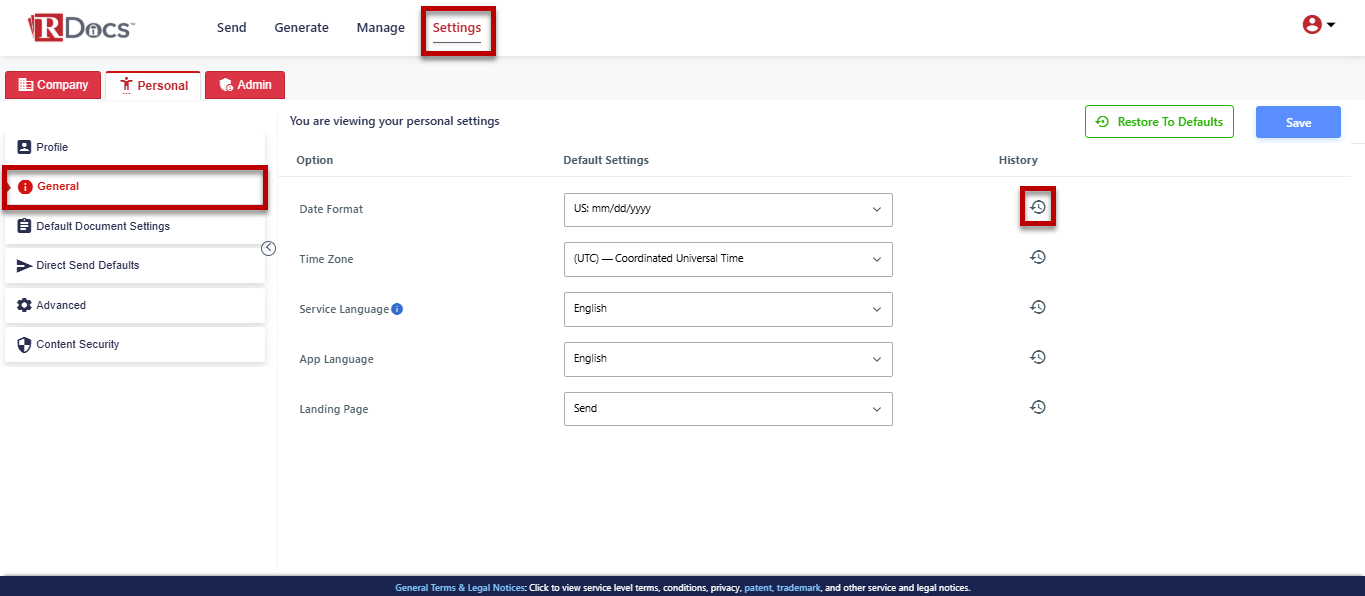Open history for Date Format setting
1365x596 pixels.
[1038, 207]
